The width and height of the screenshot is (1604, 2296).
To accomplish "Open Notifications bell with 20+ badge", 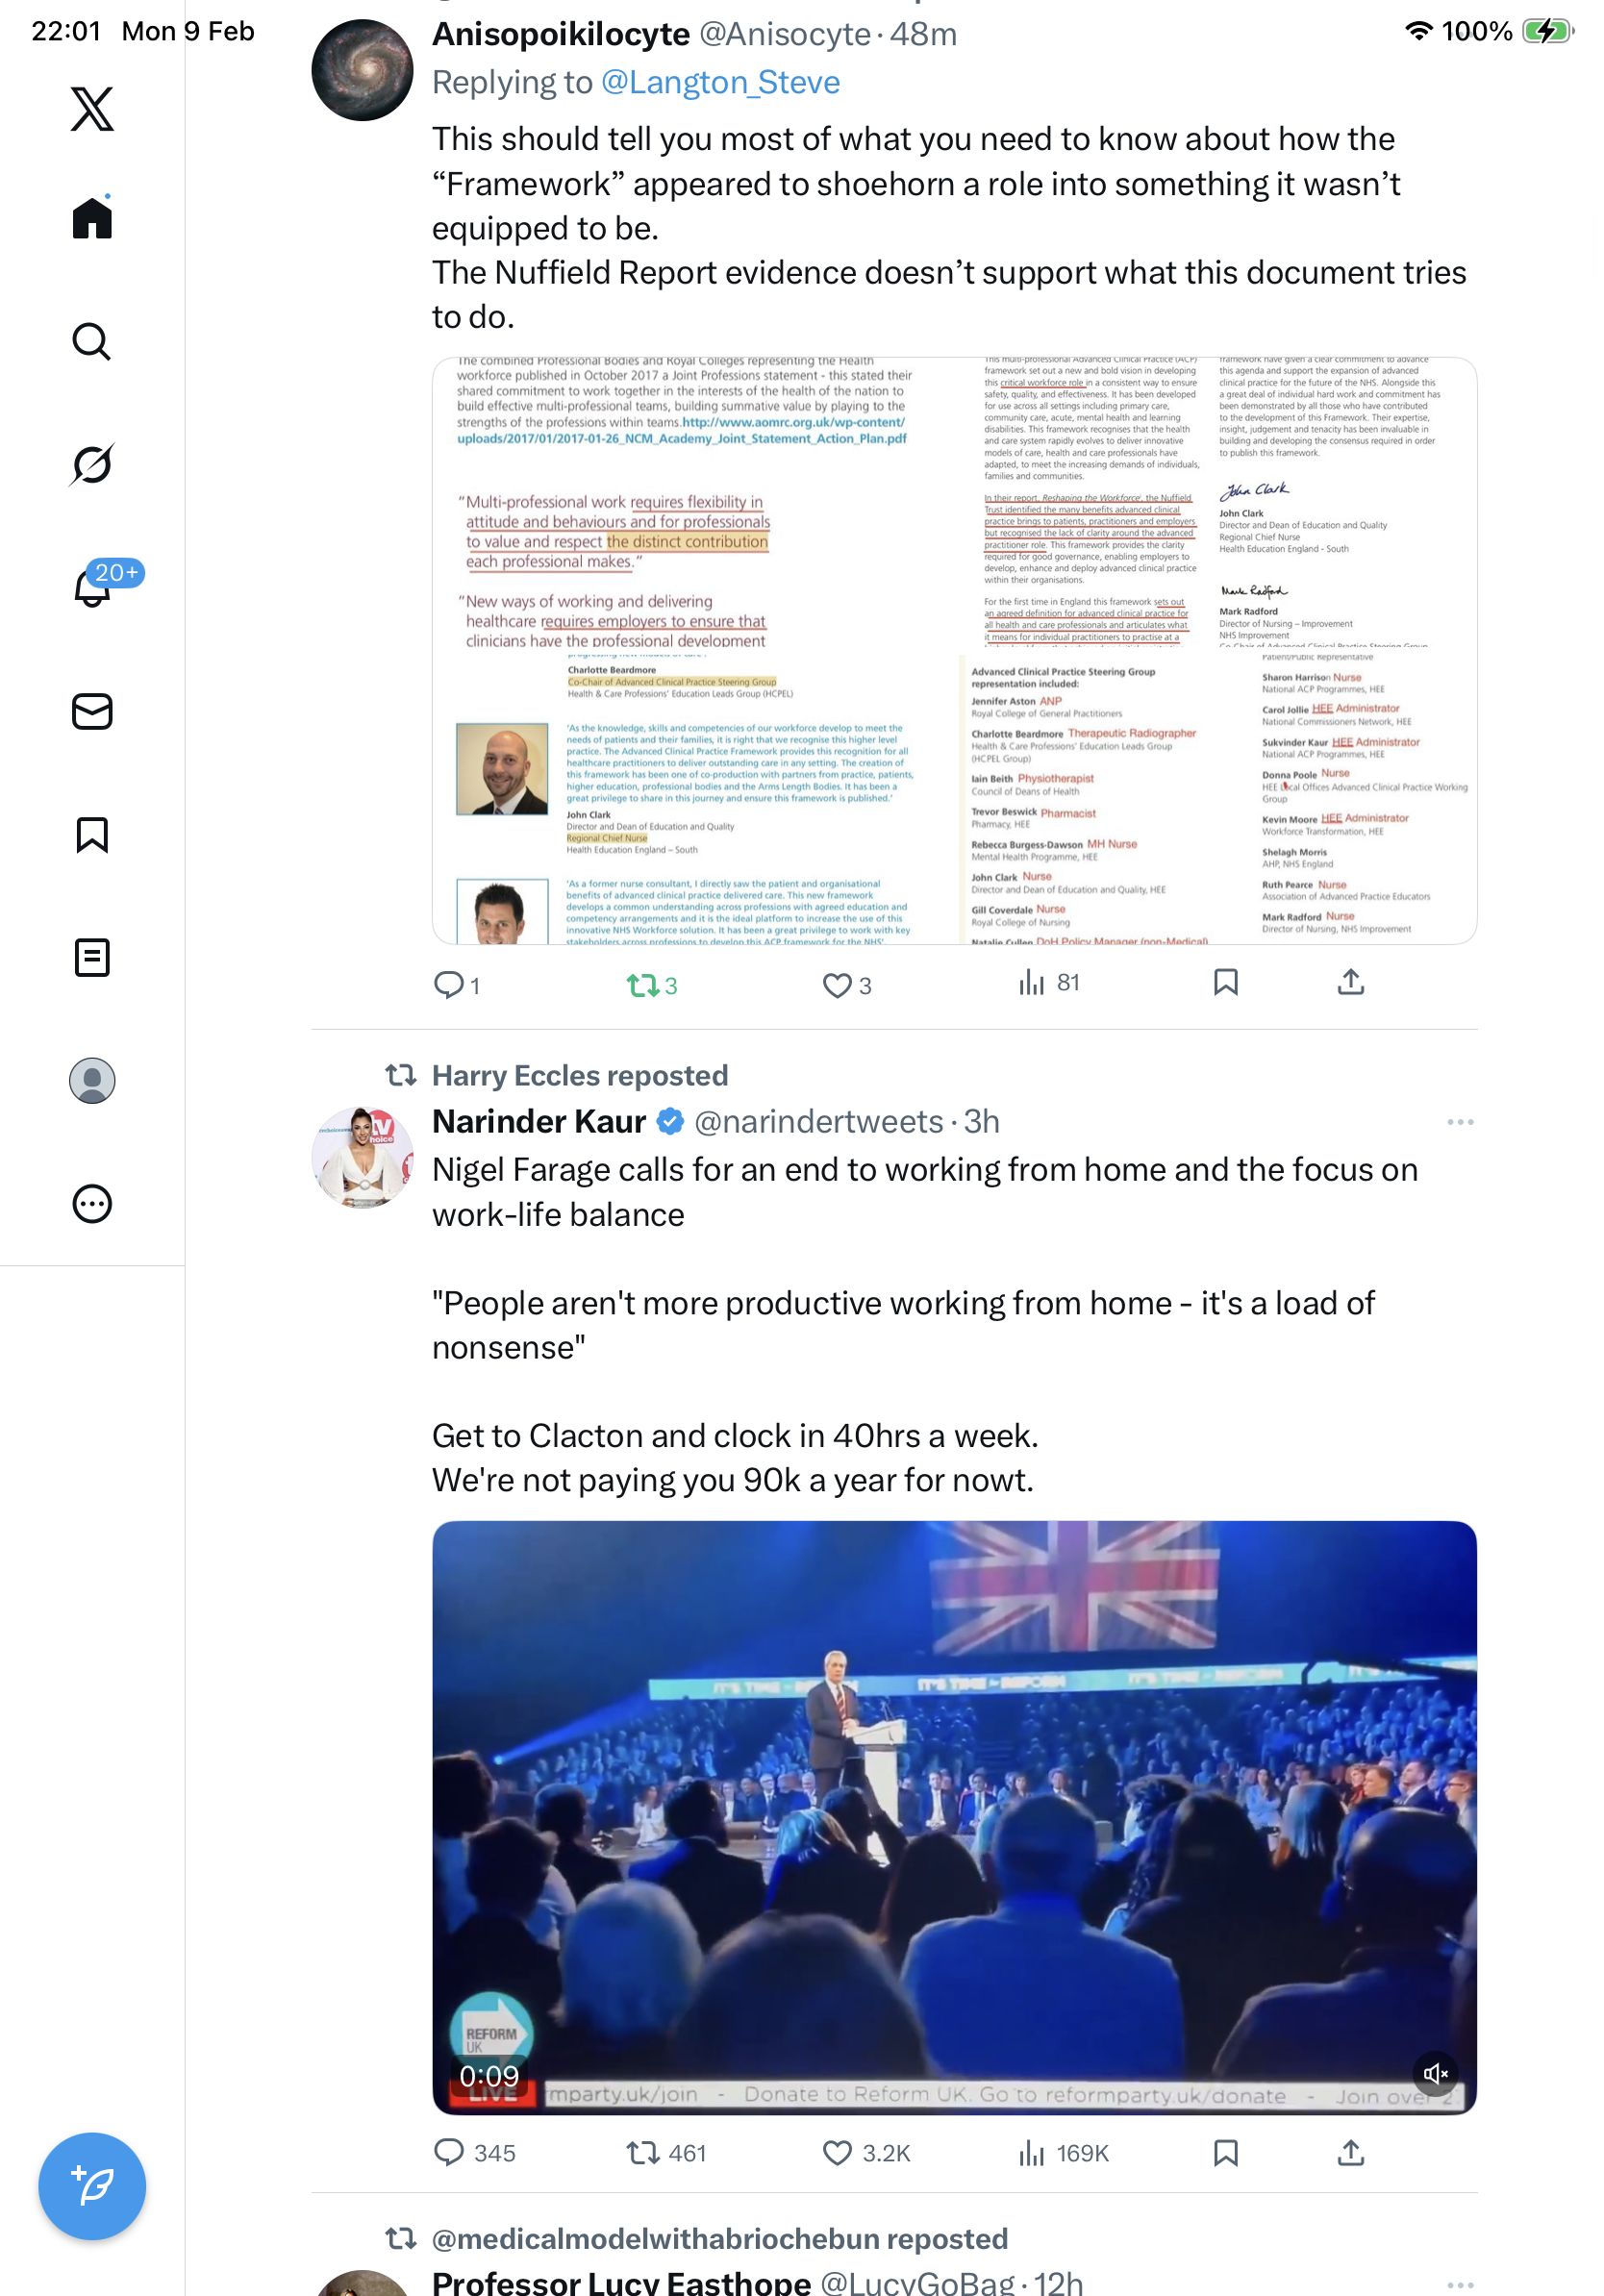I will [x=92, y=587].
